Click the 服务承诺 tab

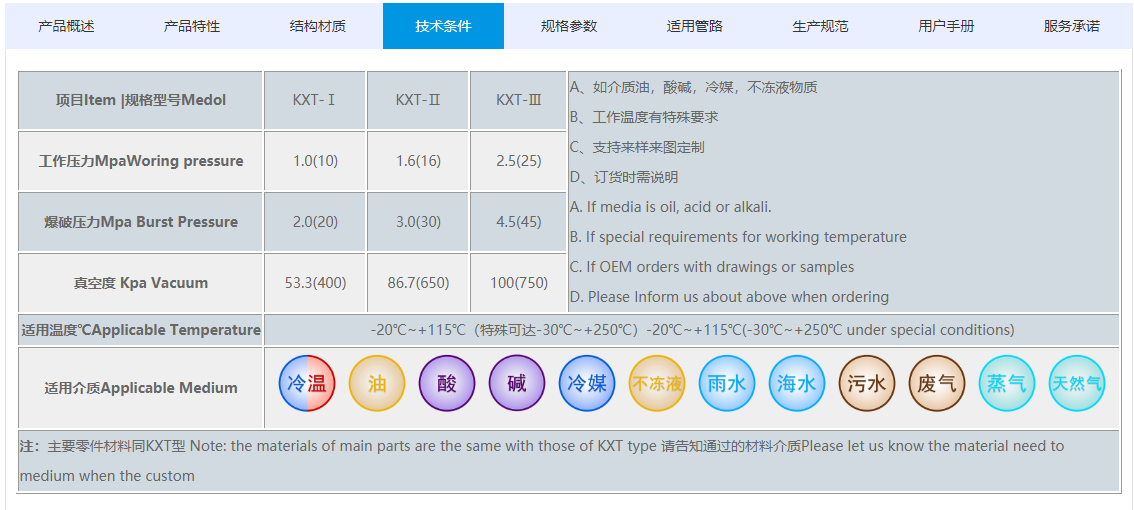click(1072, 26)
